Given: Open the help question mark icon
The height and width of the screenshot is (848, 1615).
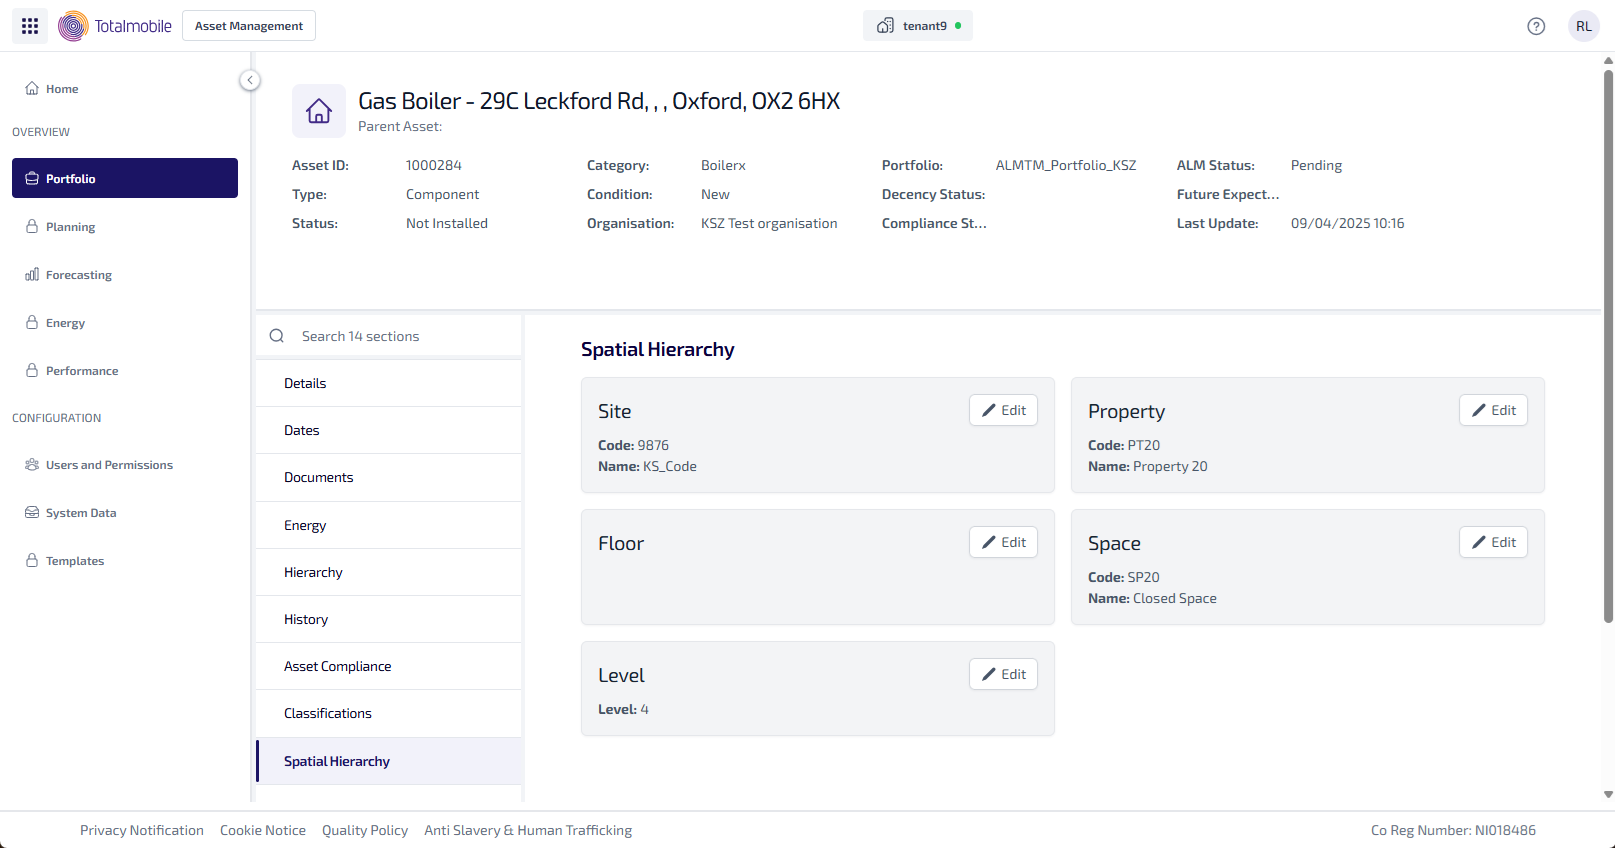Looking at the screenshot, I should tap(1536, 26).
